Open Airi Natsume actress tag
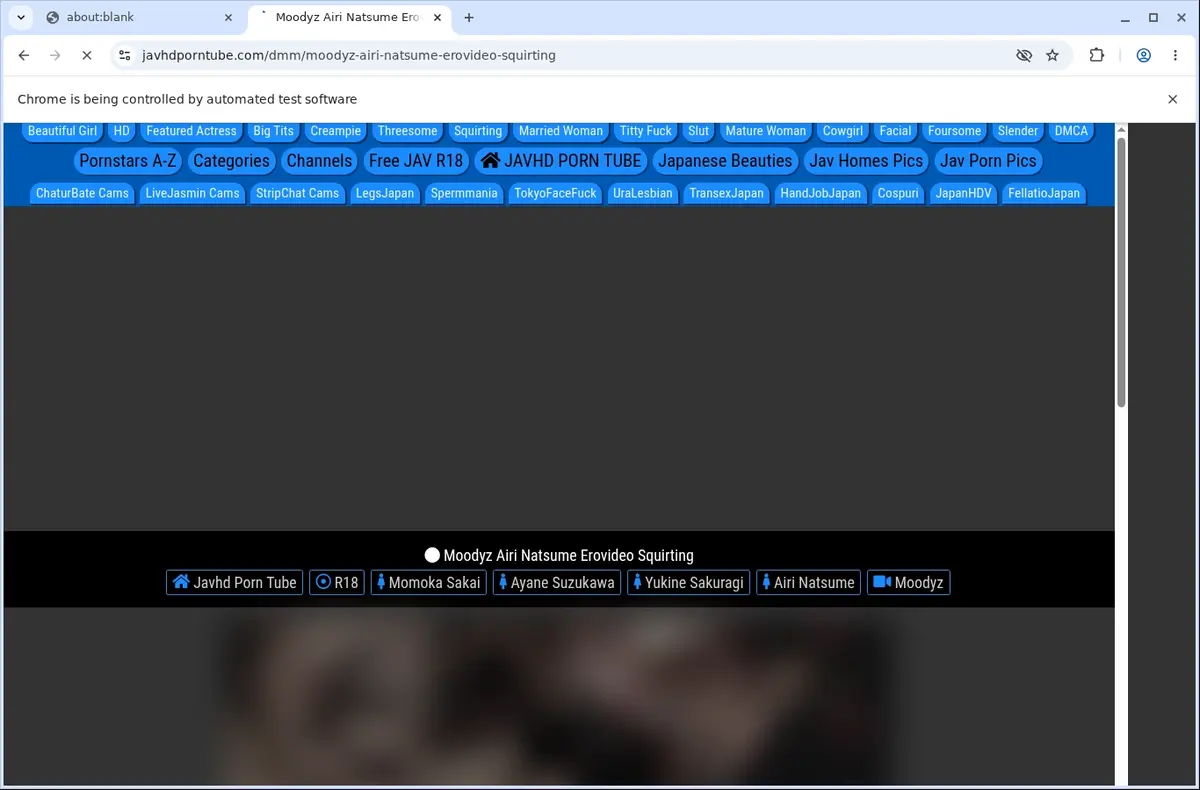 coord(809,582)
